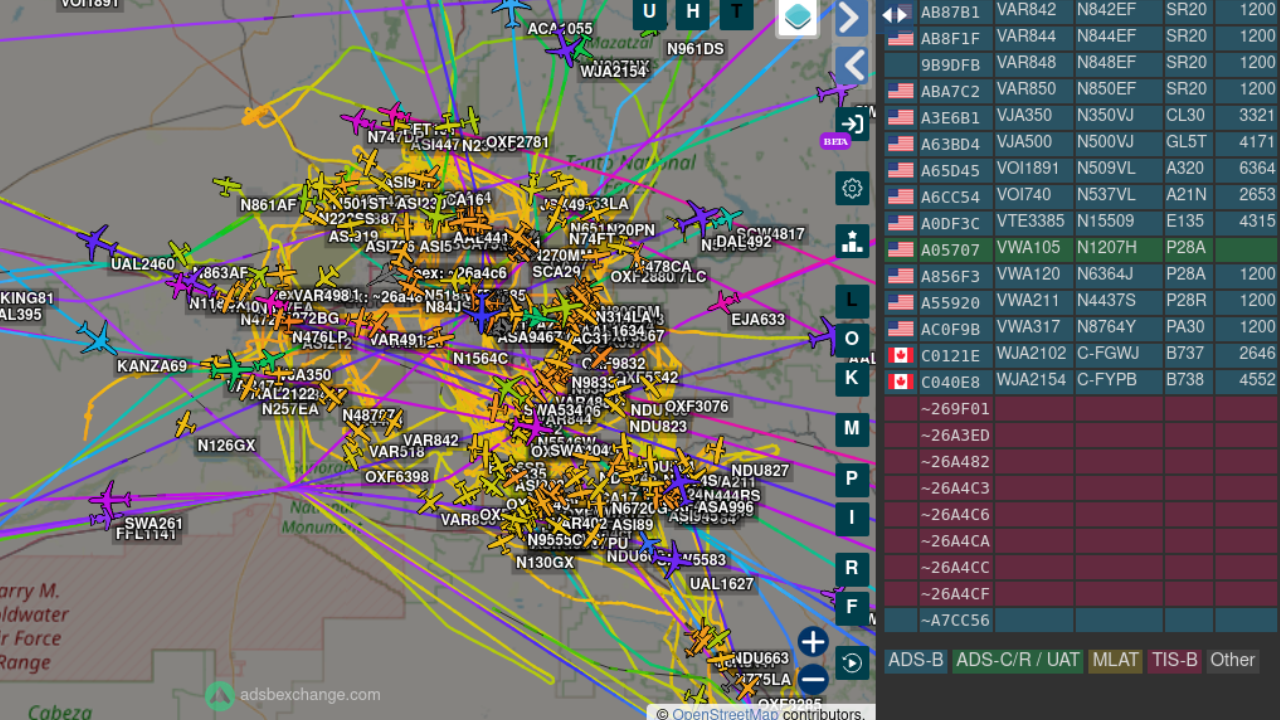Select the N861AF aircraft icon

pos(228,185)
